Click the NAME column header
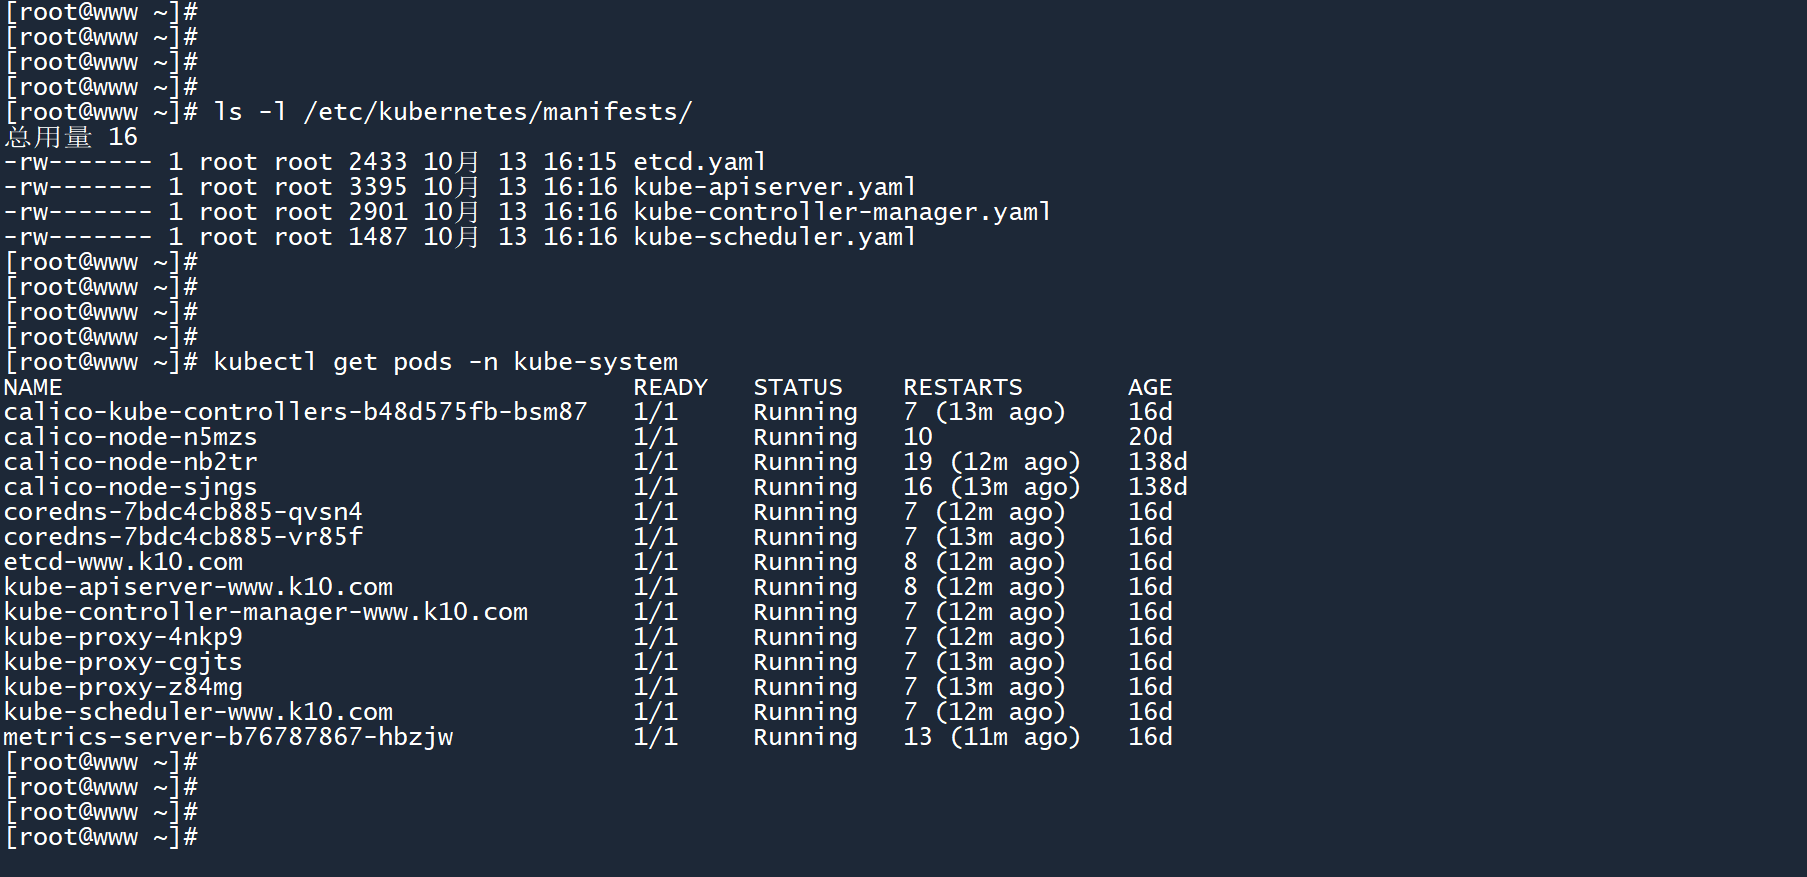The width and height of the screenshot is (1807, 877). [33, 387]
